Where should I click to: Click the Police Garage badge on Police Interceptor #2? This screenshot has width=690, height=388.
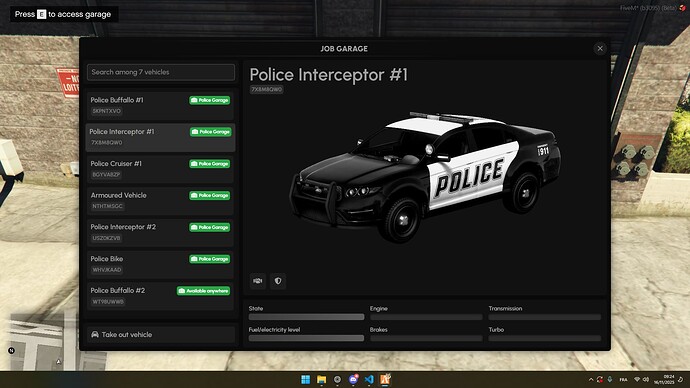(210, 227)
